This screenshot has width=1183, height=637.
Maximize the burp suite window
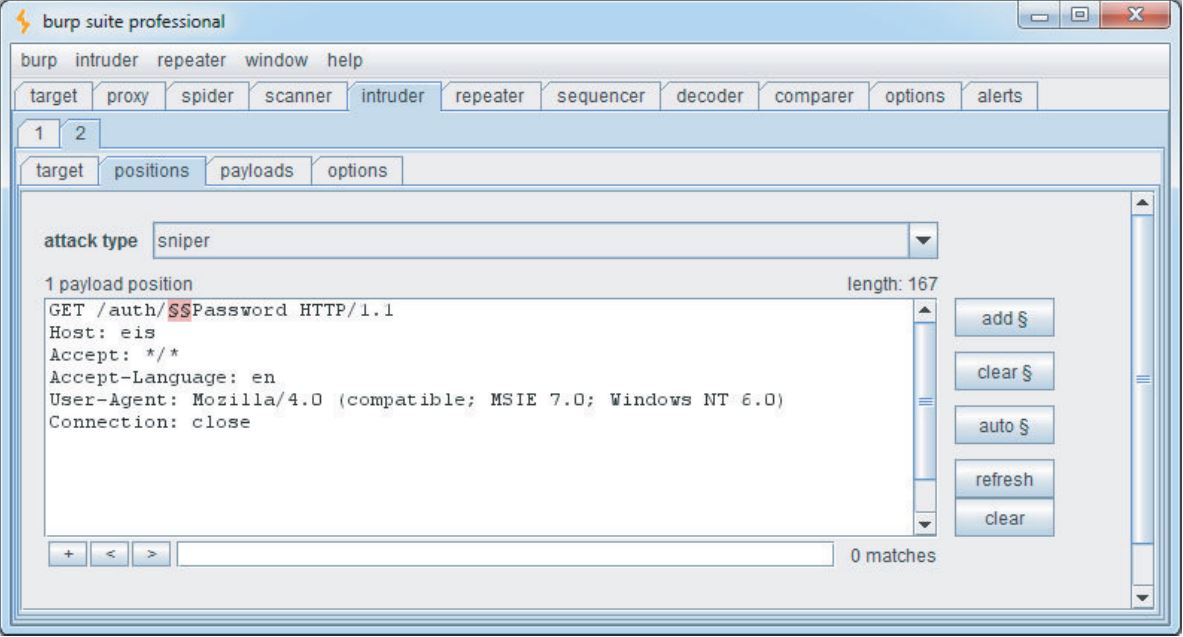[x=1080, y=15]
